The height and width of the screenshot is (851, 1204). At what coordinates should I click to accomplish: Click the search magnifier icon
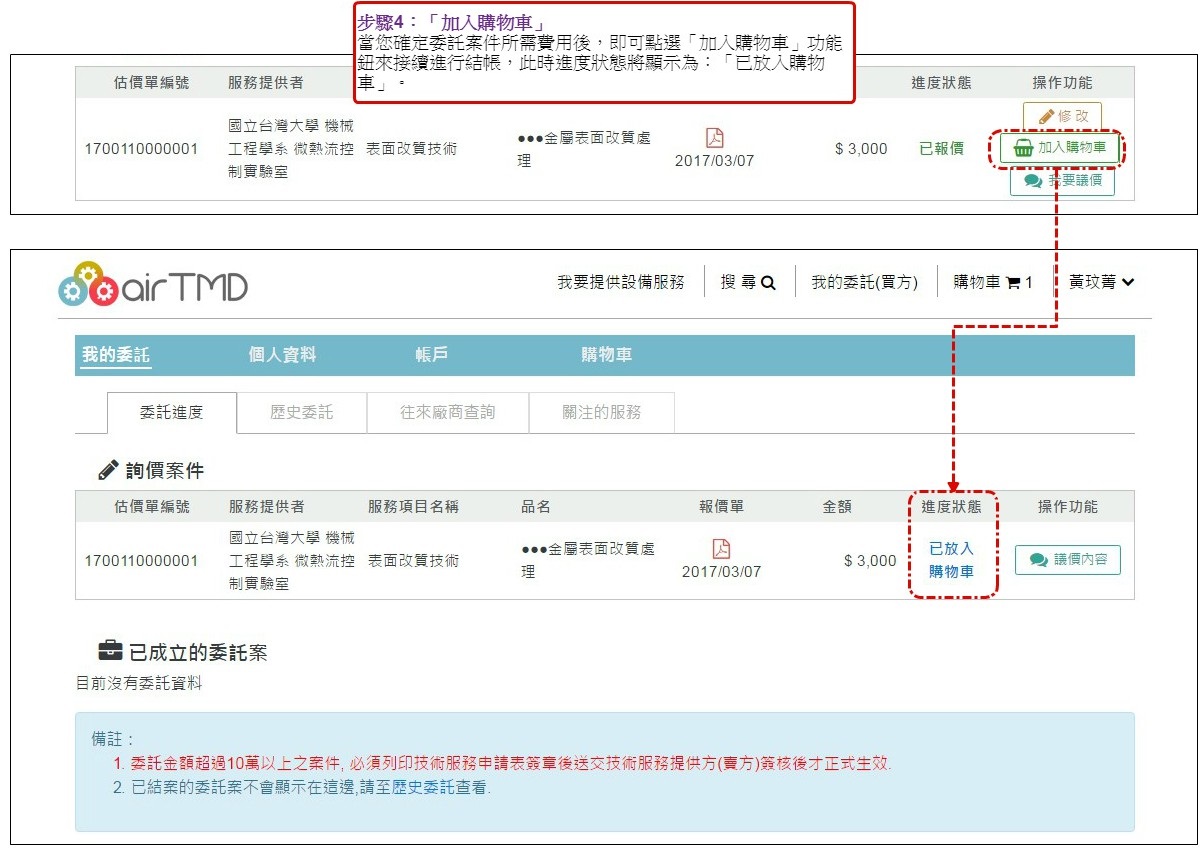pyautogui.click(x=768, y=283)
